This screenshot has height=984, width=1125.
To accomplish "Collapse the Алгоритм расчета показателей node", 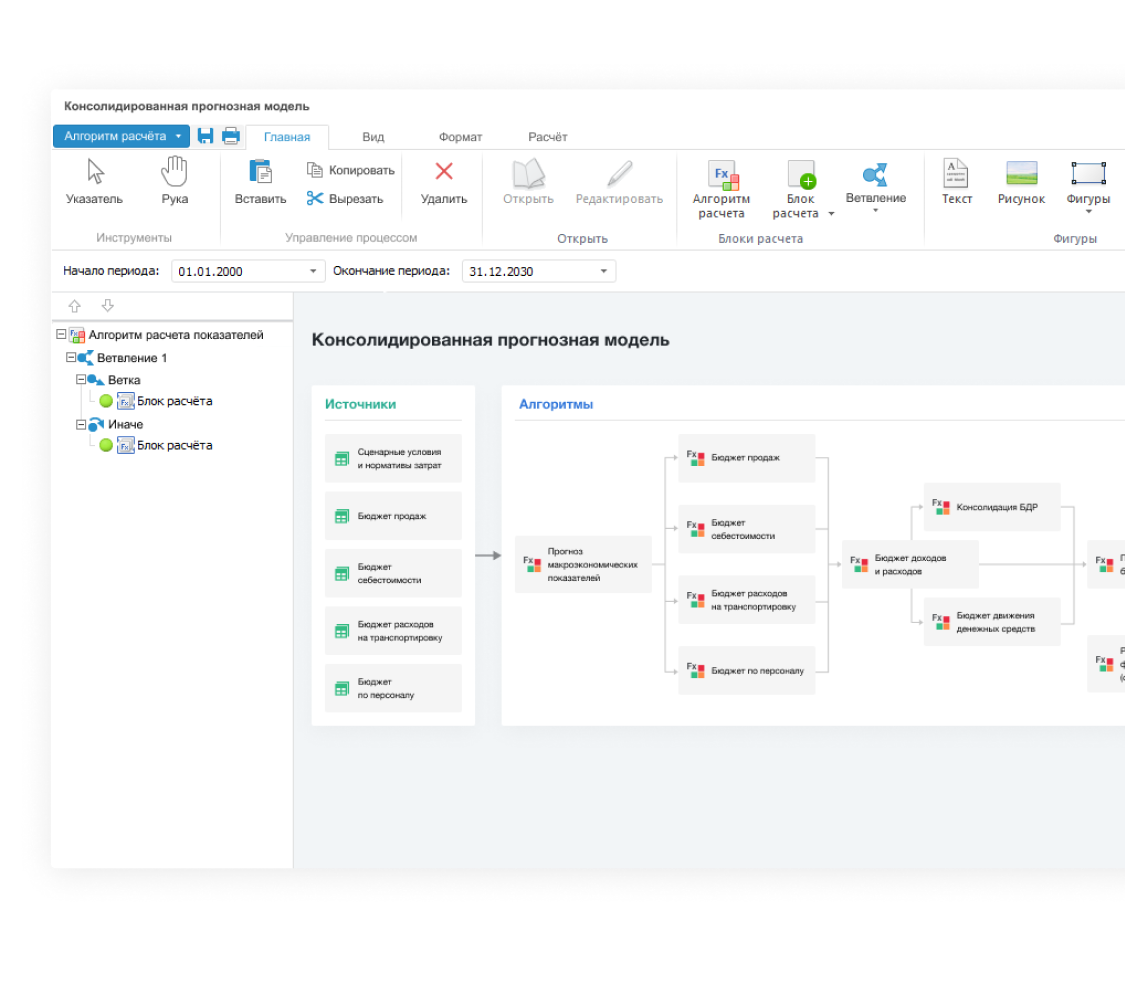I will point(61,334).
